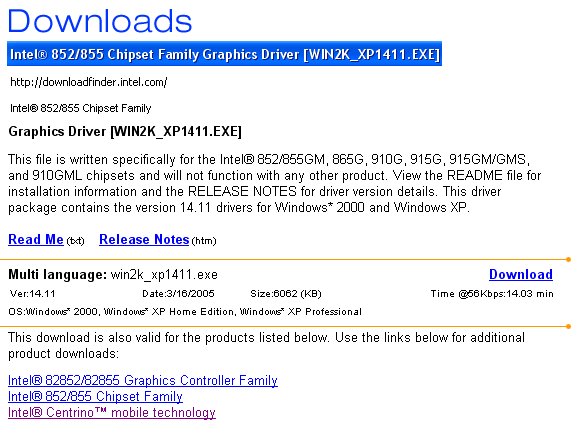This screenshot has width=582, height=434.
Task: Click the Downloads page heading
Action: pos(100,21)
